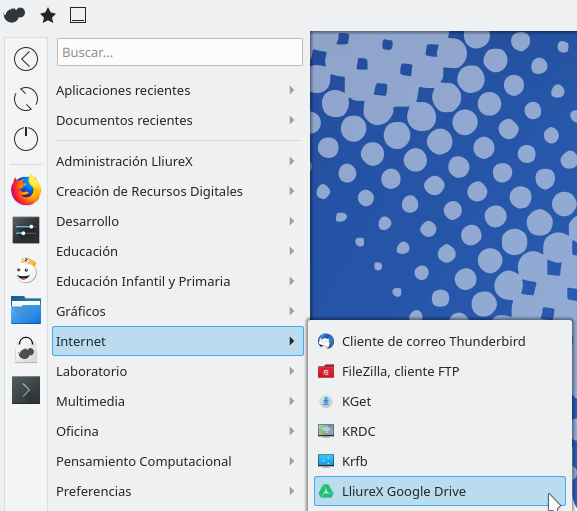Expand the Multimedia category
Image resolution: width=577 pixels, height=511 pixels.
(x=178, y=401)
